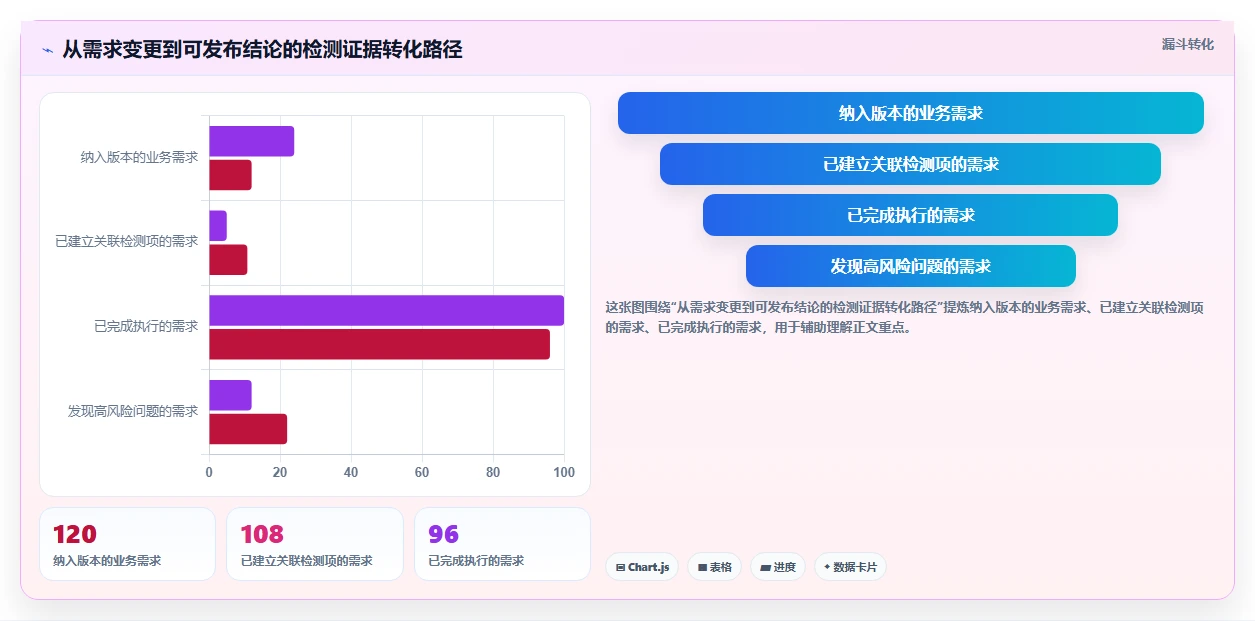This screenshot has height=621, width=1255.
Task: Click the lightning icon beside the card title
Action: point(47,50)
